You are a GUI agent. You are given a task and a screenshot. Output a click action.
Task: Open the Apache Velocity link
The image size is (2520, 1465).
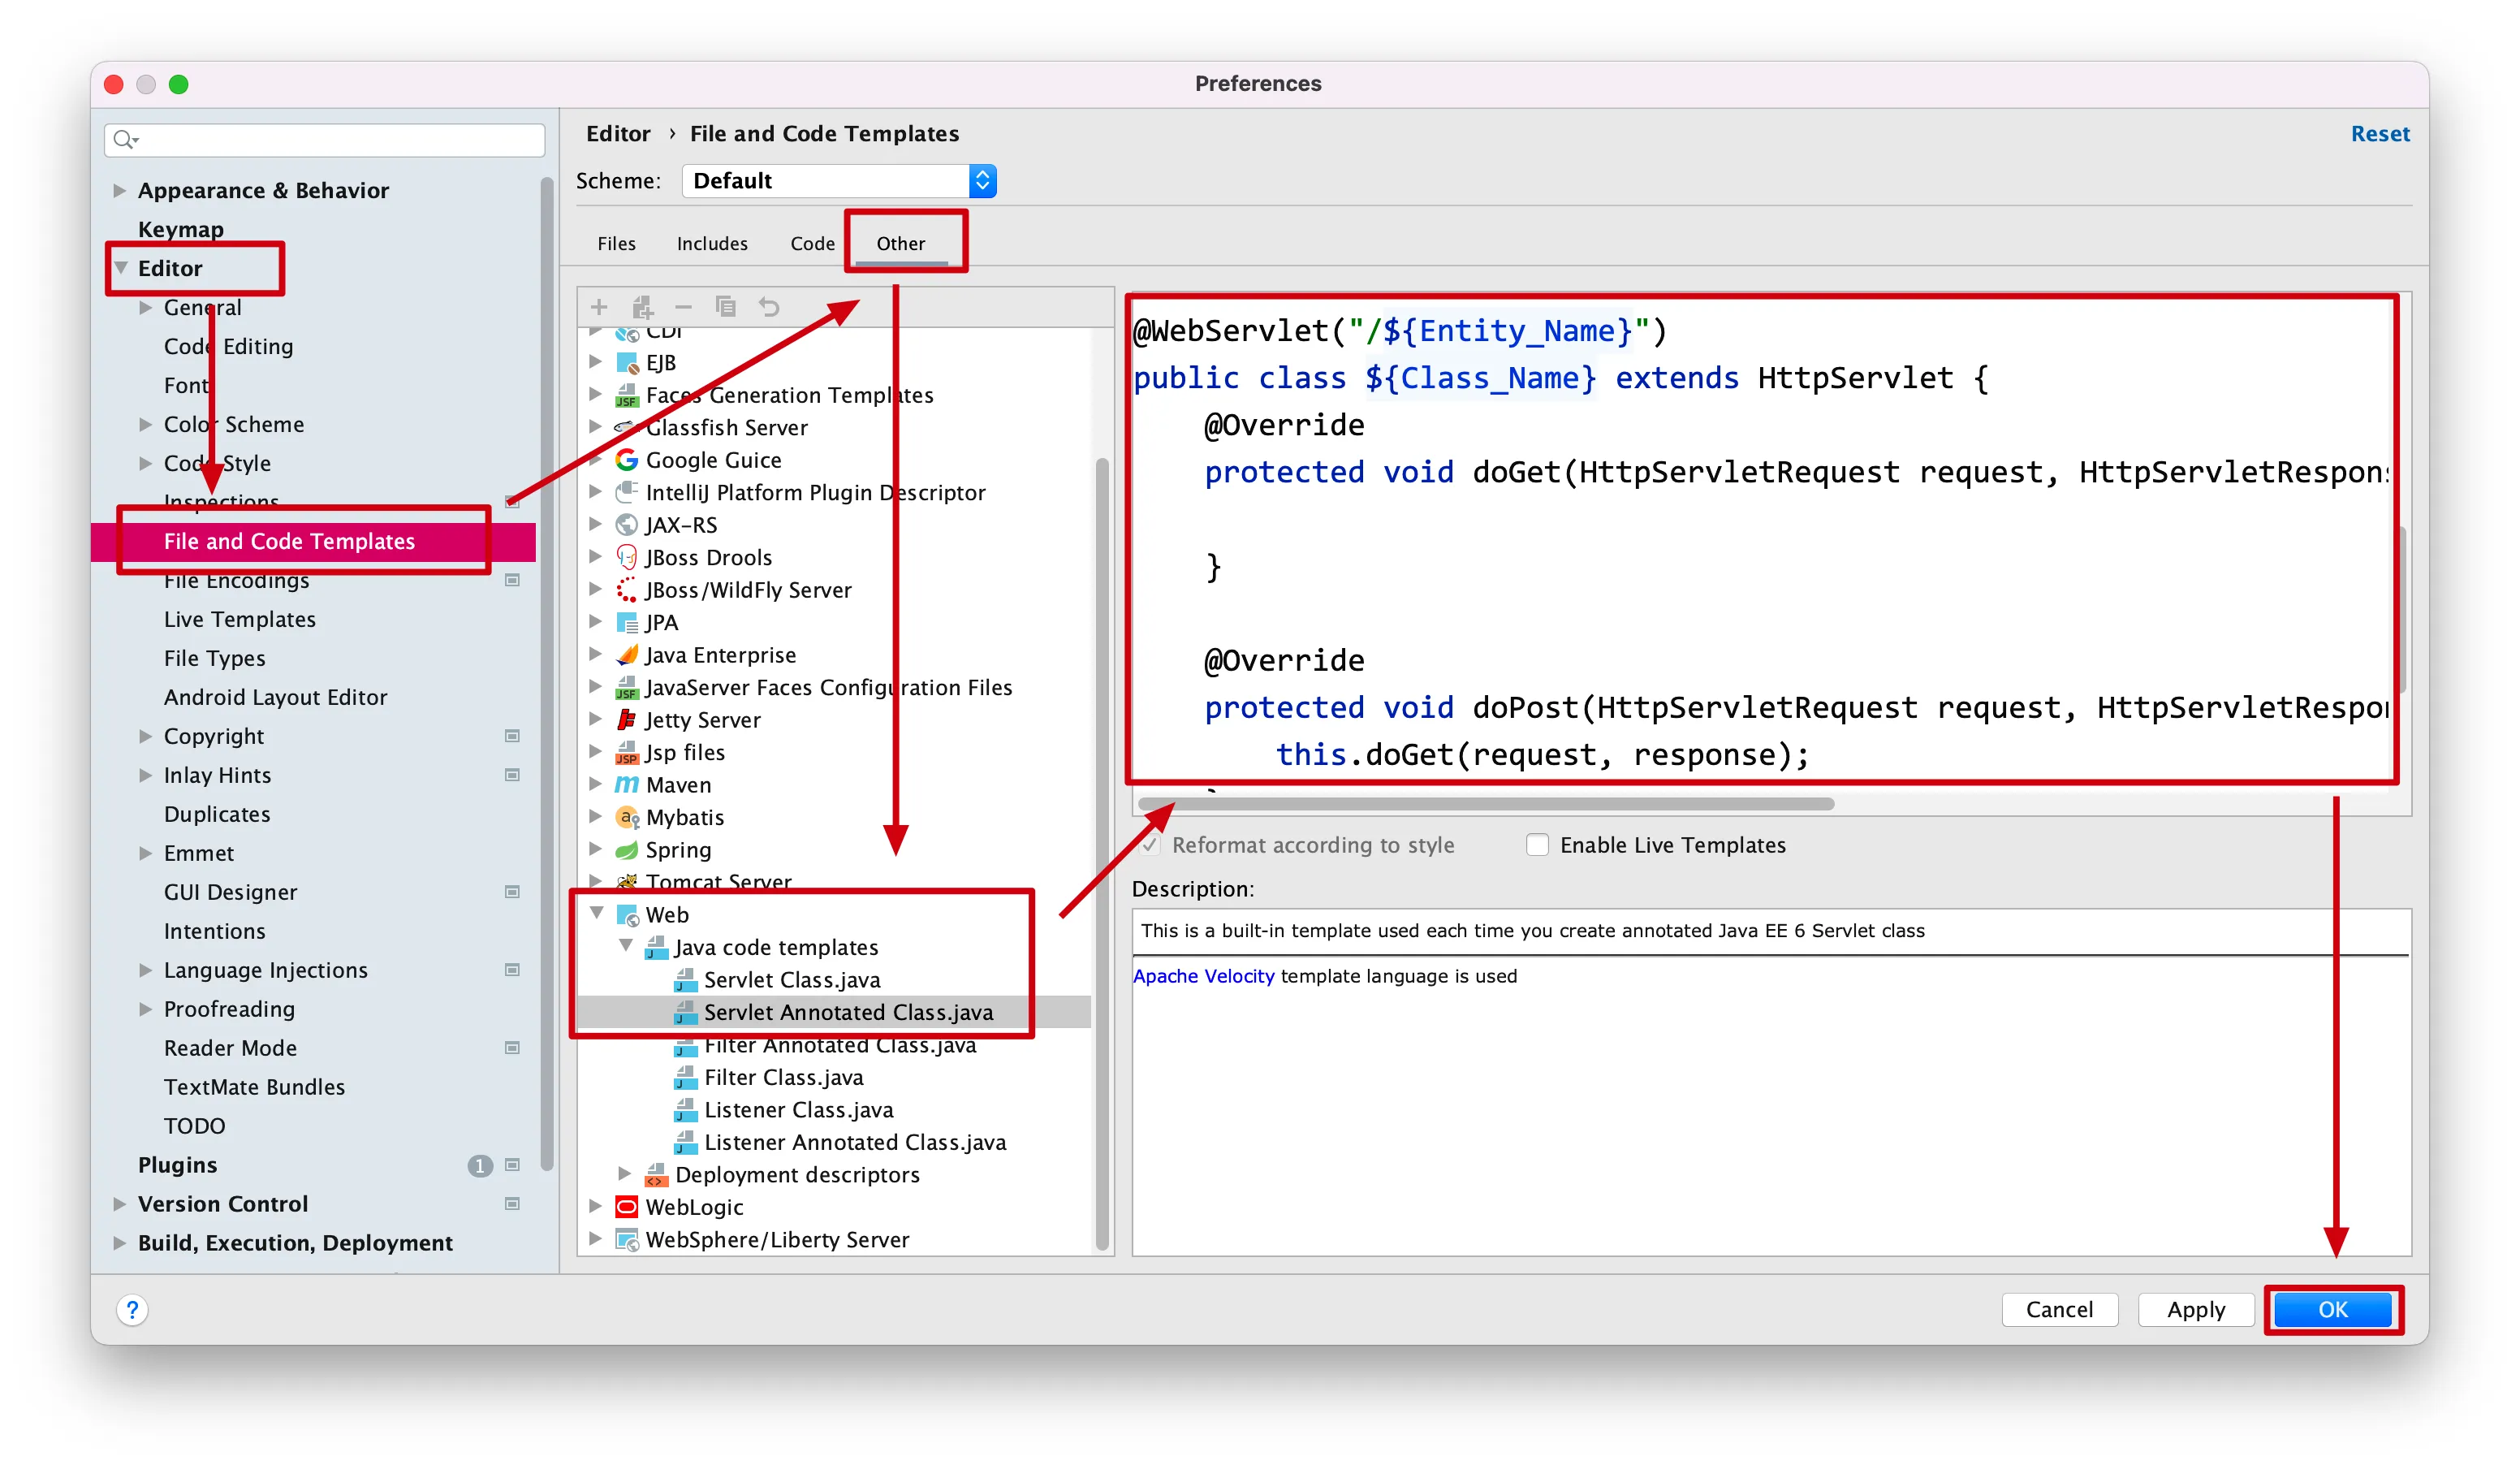coord(1203,976)
